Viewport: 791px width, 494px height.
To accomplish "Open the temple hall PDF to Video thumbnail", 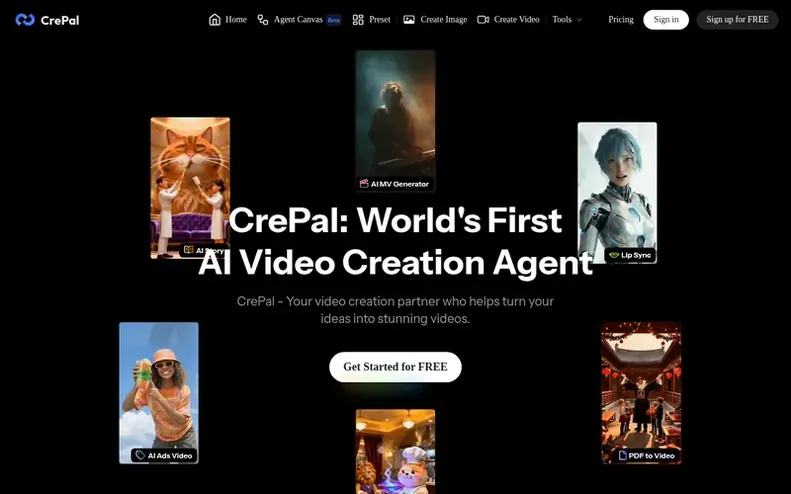I will click(641, 393).
